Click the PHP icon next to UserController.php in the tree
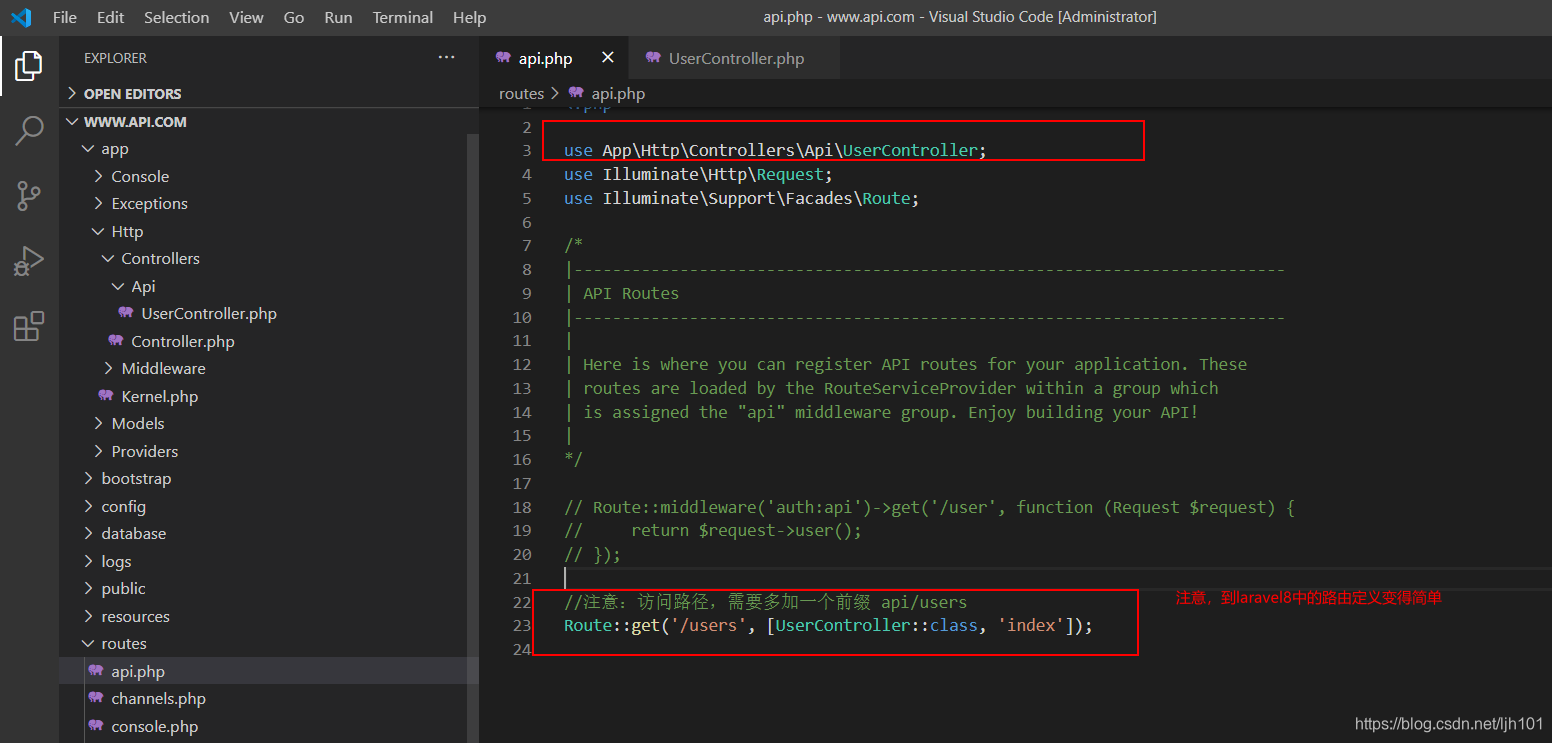1552x743 pixels. [126, 313]
